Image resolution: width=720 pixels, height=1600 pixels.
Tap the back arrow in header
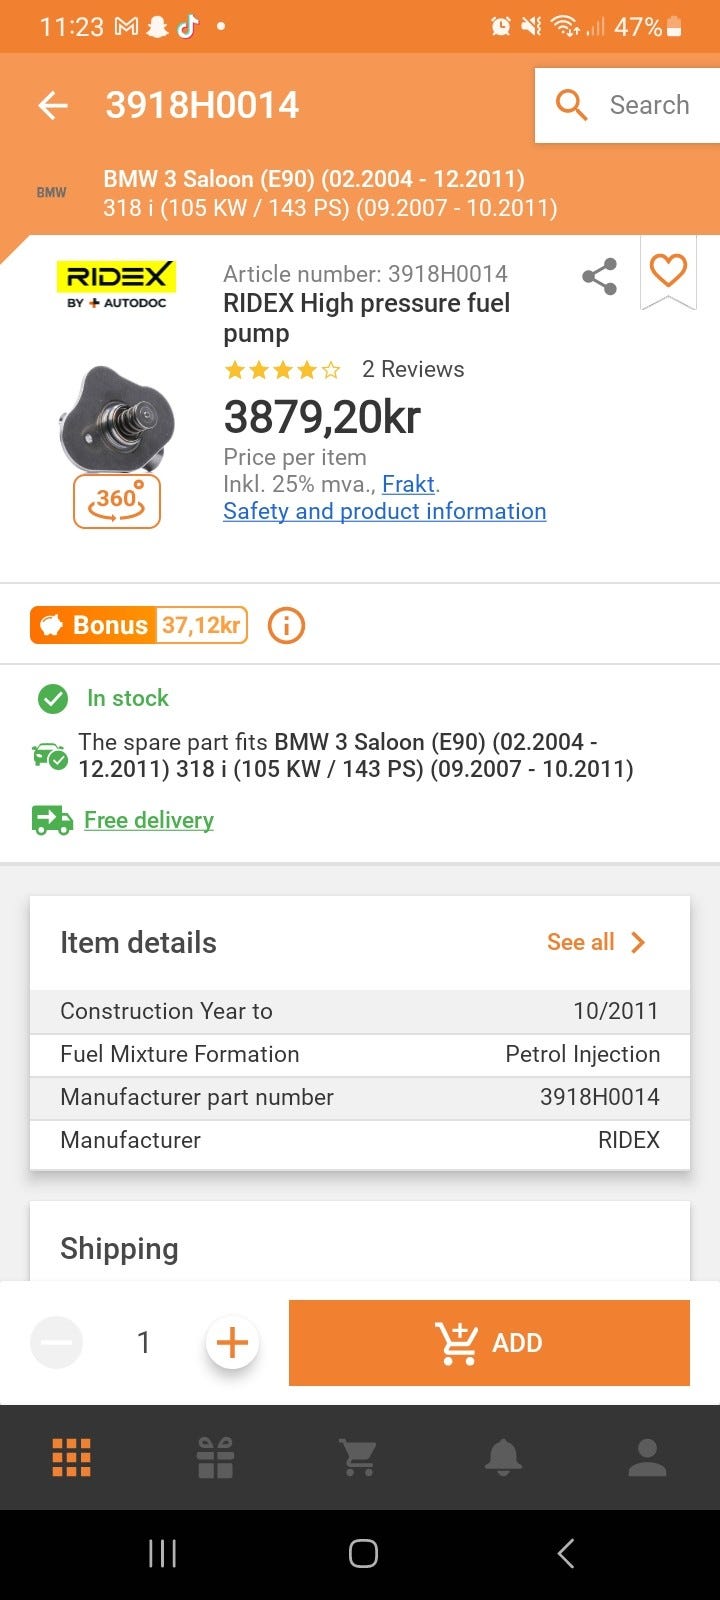point(53,105)
